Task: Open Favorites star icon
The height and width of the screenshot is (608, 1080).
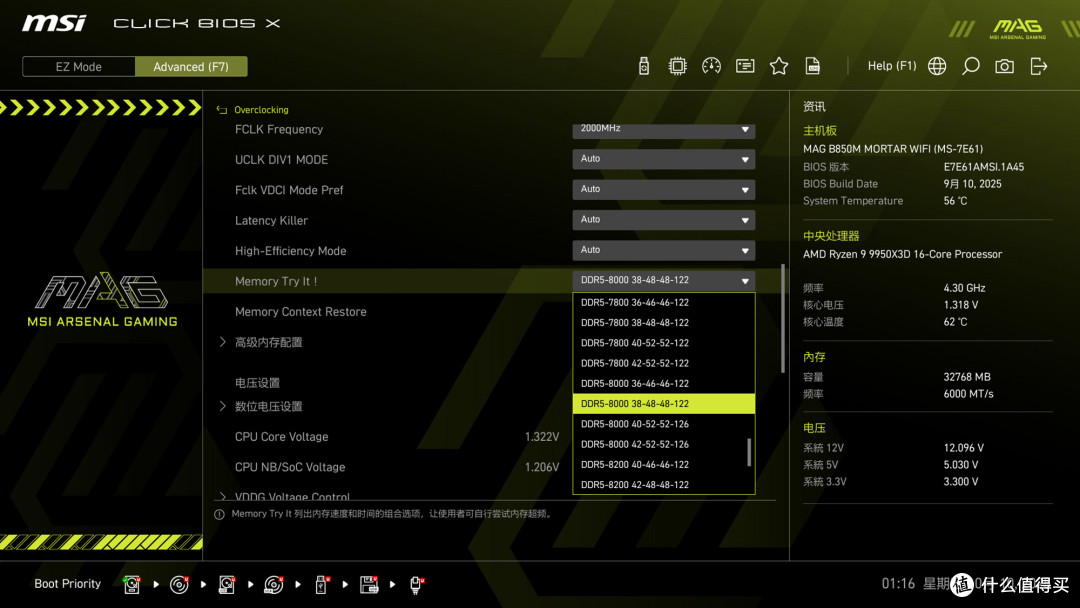Action: coord(778,66)
